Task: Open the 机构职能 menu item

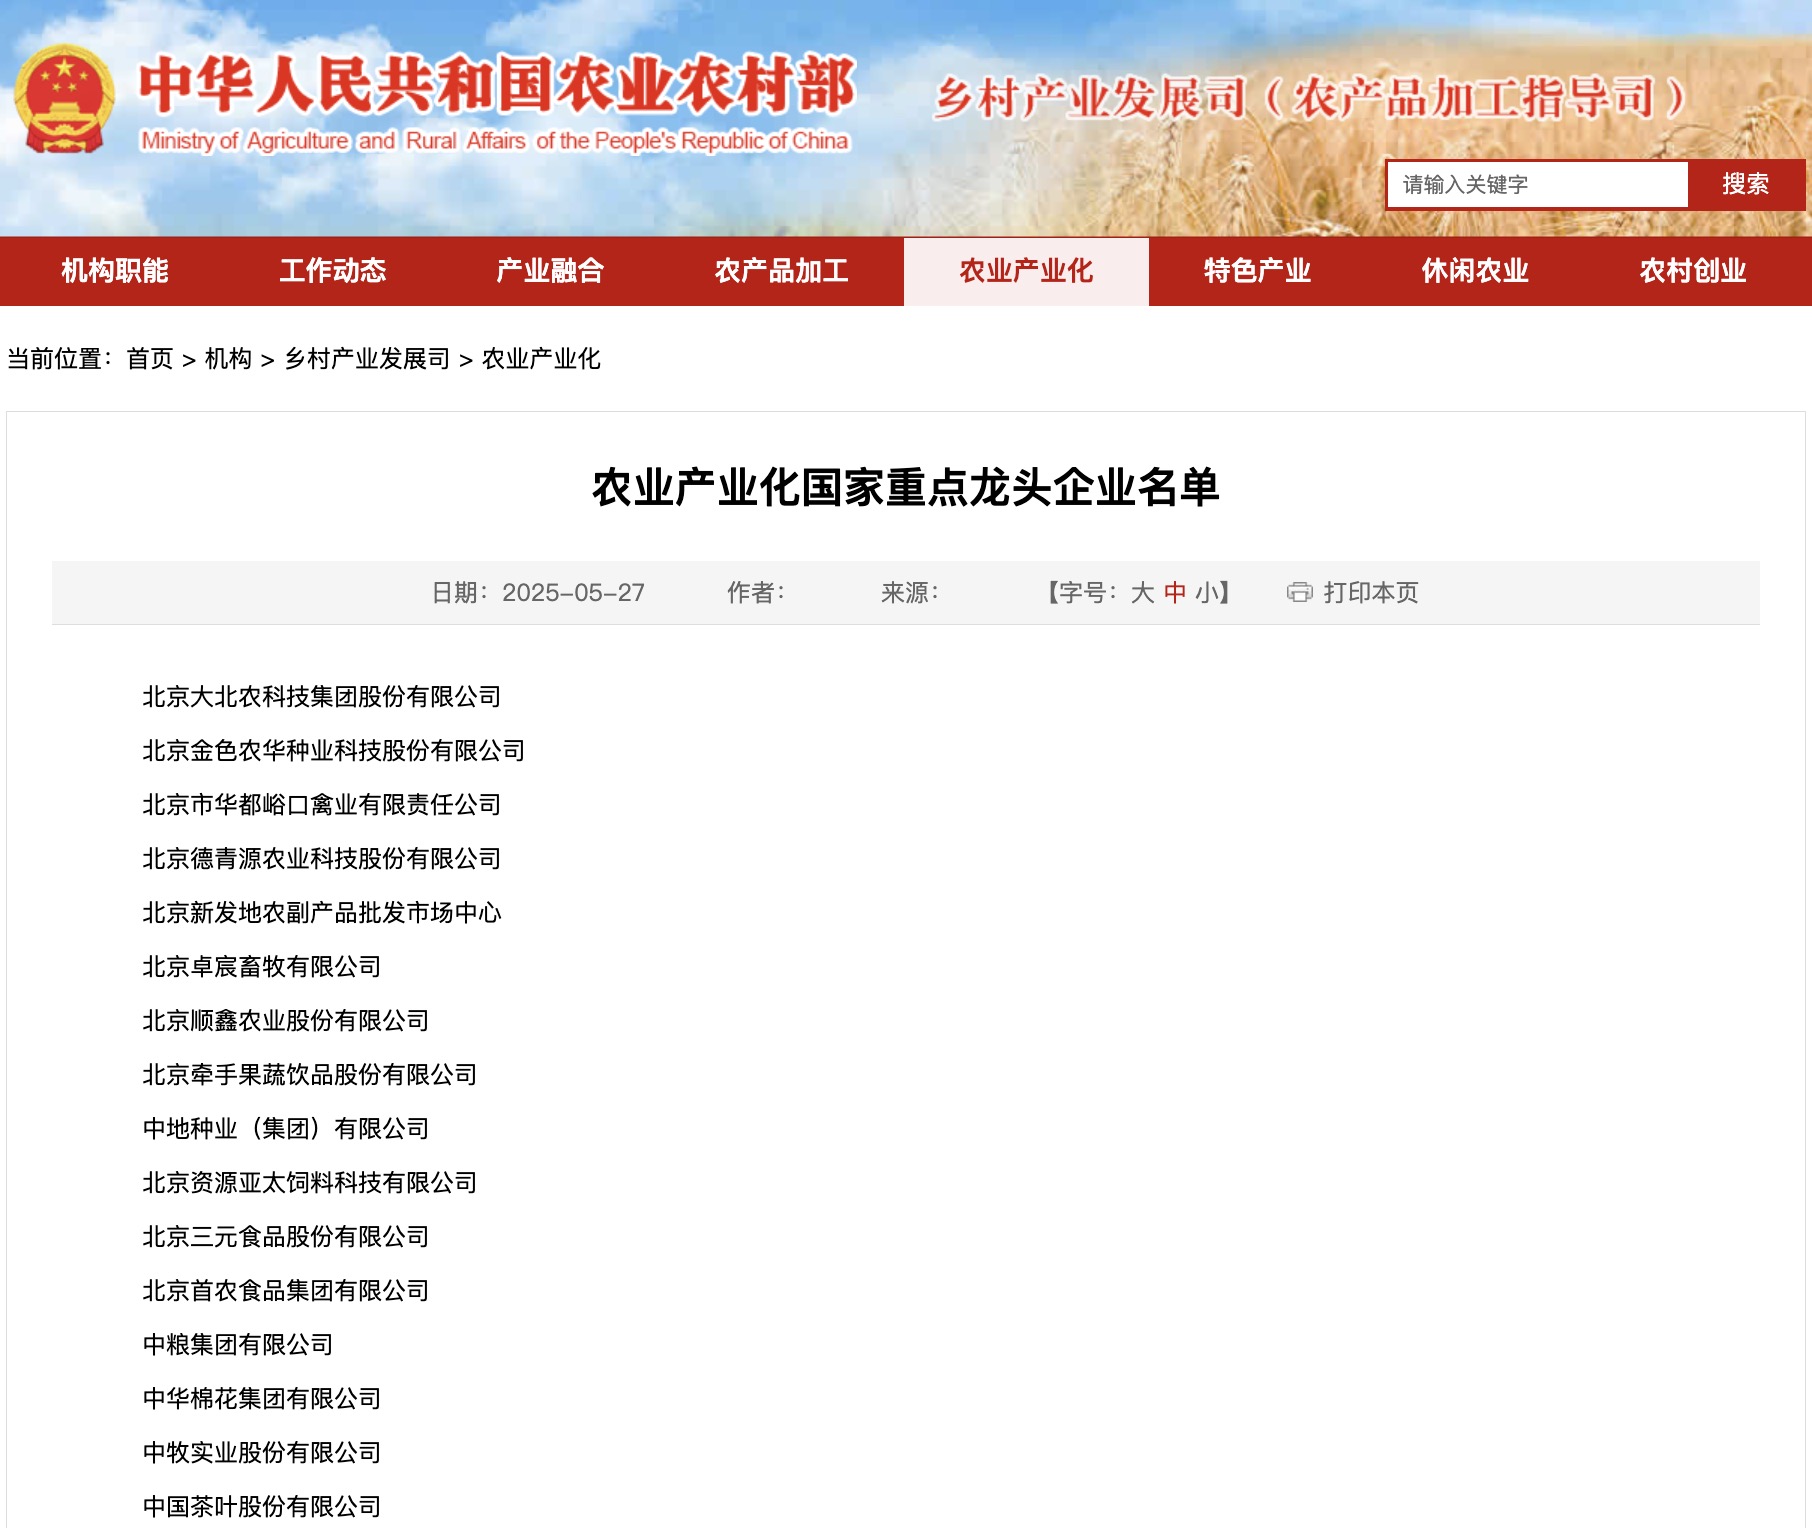Action: click(x=114, y=271)
